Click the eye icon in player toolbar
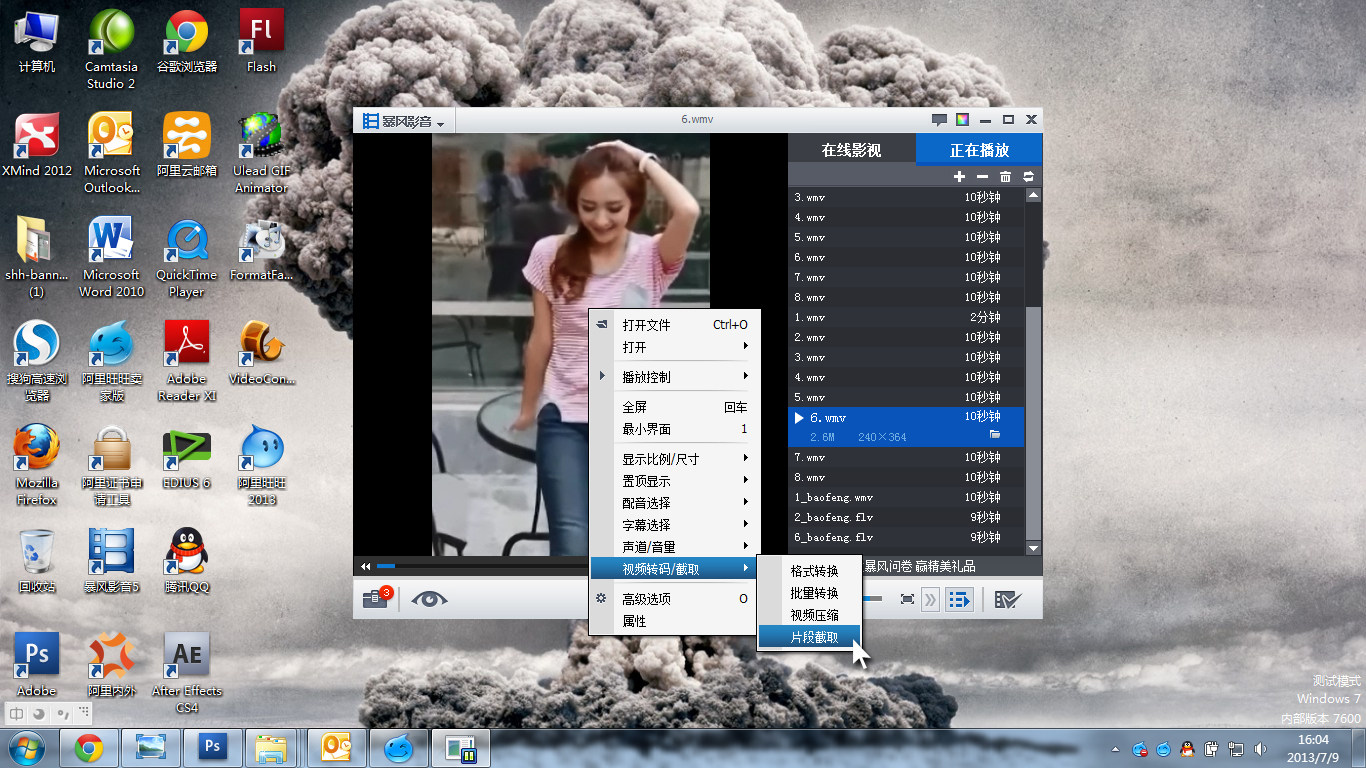The width and height of the screenshot is (1366, 768). [429, 599]
